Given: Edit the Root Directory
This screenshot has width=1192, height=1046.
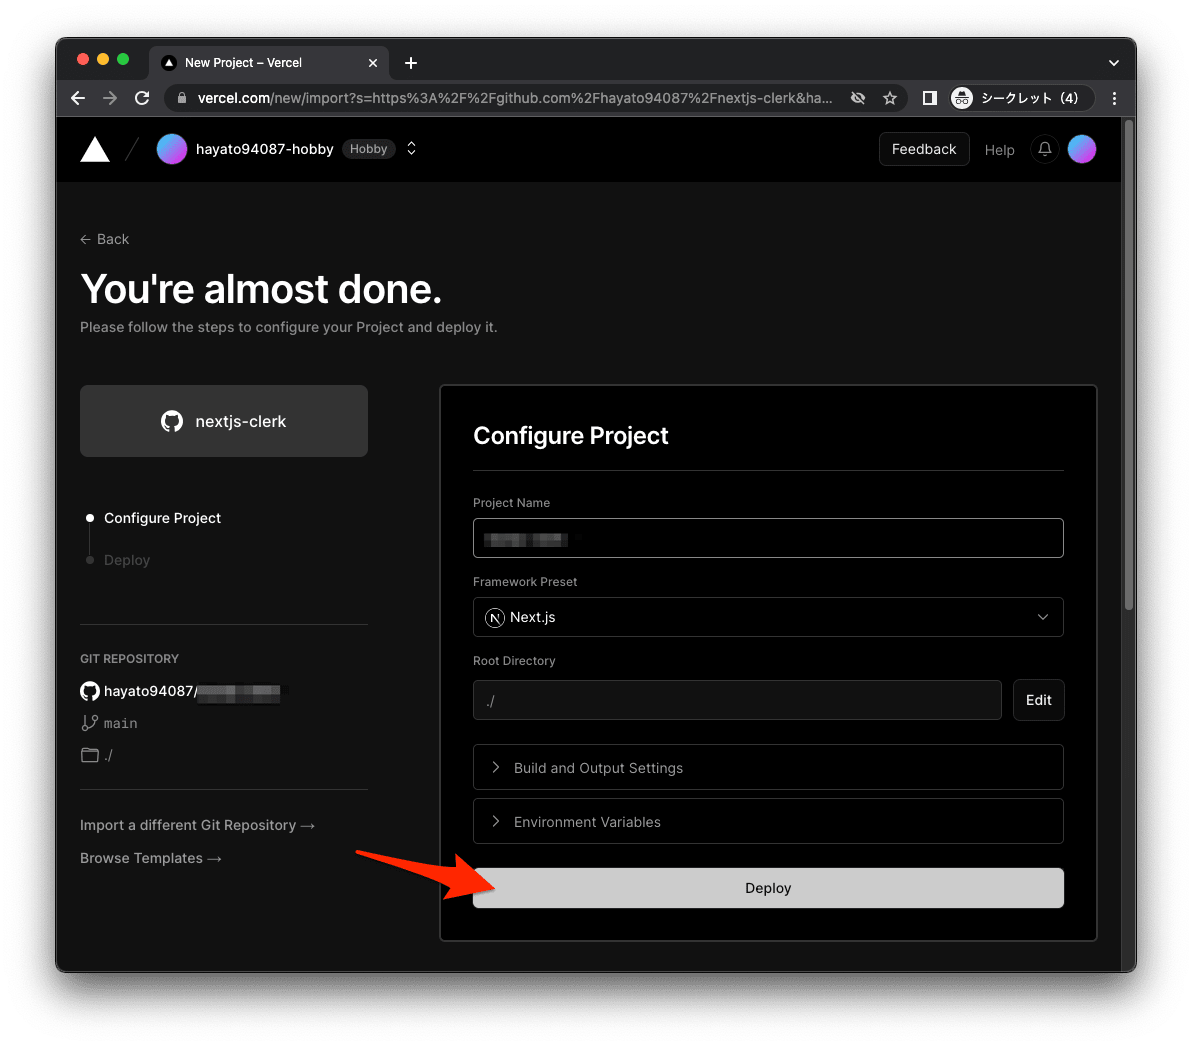Looking at the screenshot, I should click(1038, 700).
